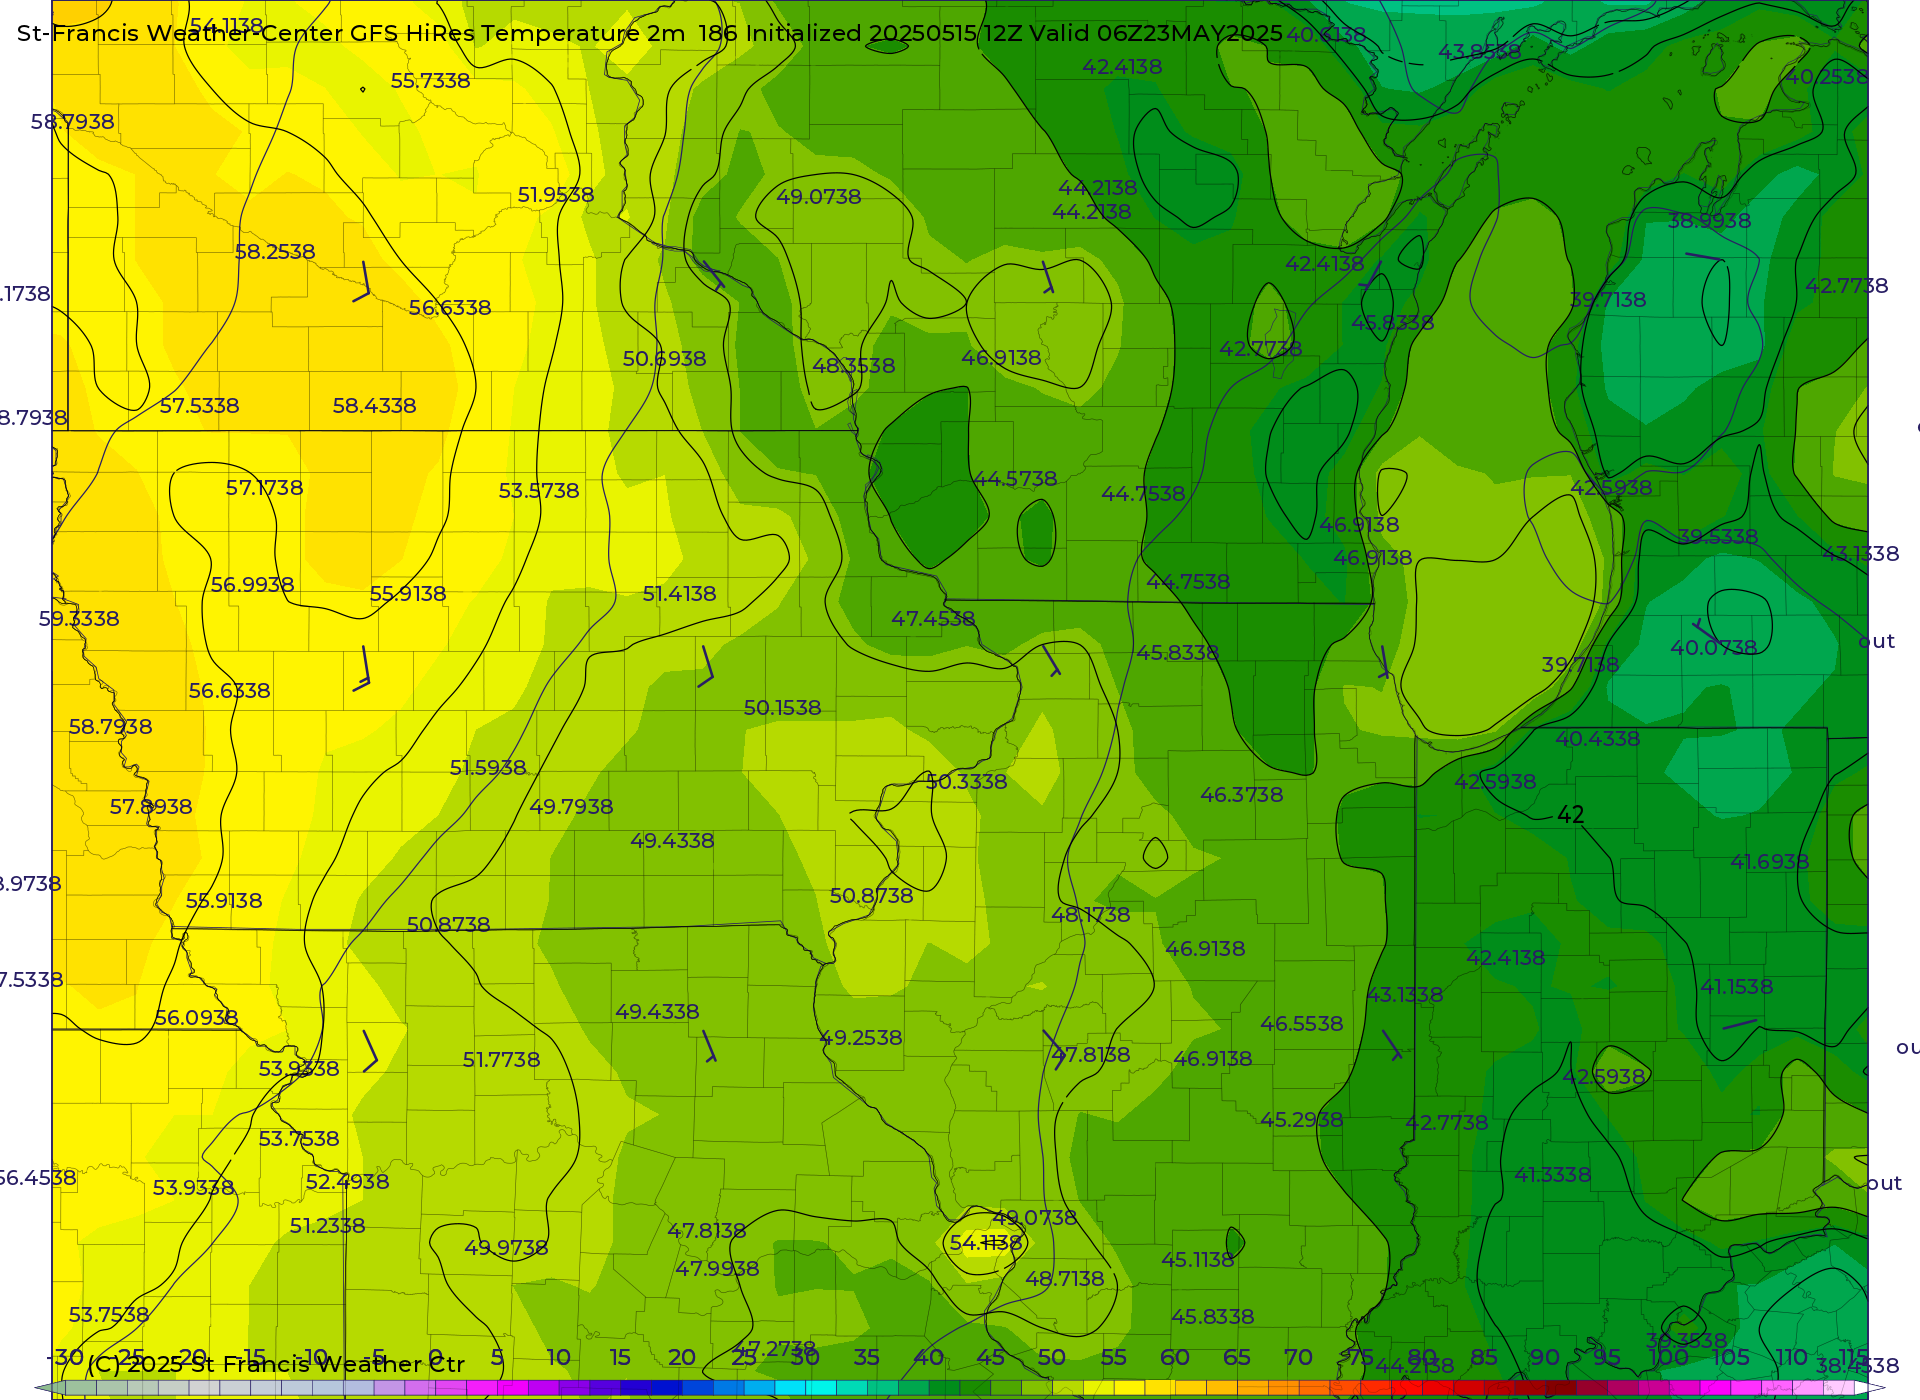Image resolution: width=1920 pixels, height=1400 pixels.
Task: Select the temperature 56.0938
Action: point(196,1018)
